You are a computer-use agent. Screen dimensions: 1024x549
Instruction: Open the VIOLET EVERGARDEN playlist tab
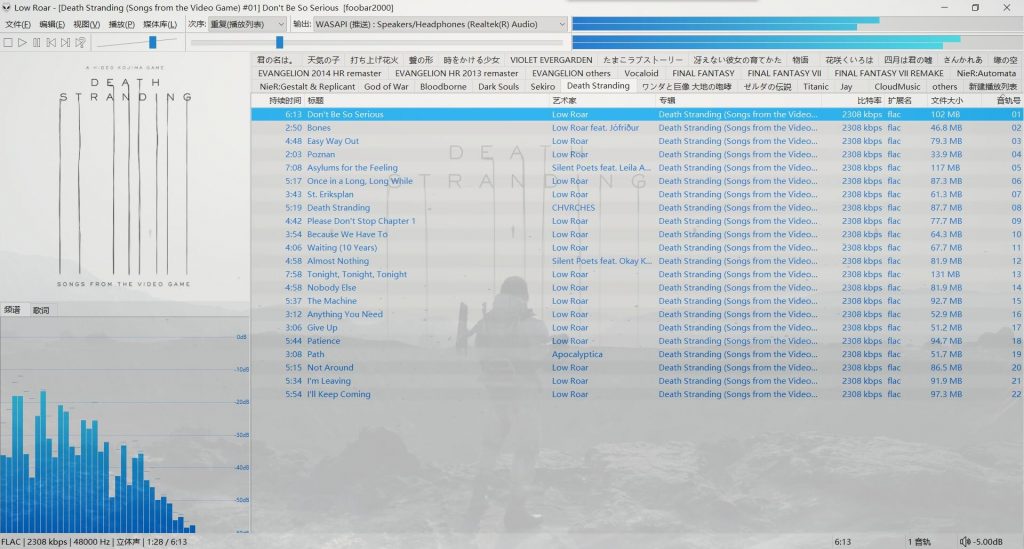(551, 60)
